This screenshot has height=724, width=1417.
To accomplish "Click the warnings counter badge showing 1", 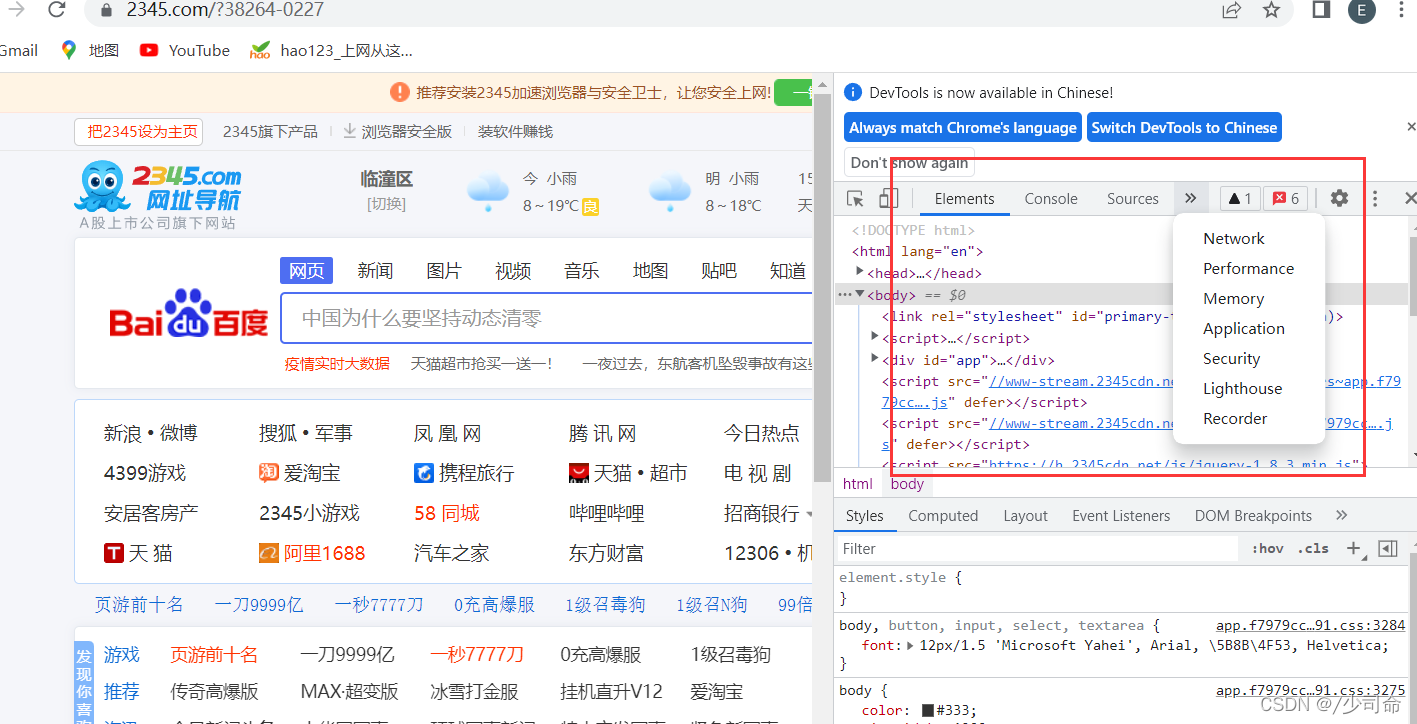I will 1239,198.
